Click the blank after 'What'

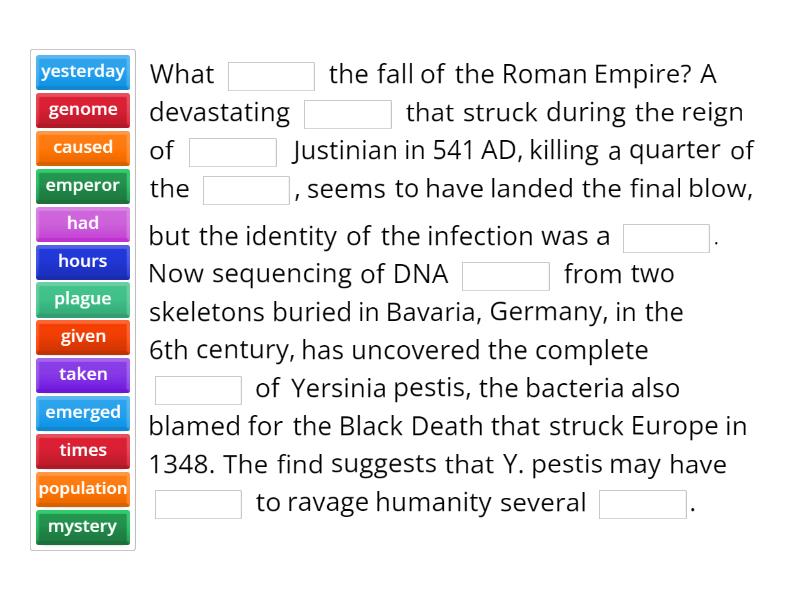tap(272, 73)
